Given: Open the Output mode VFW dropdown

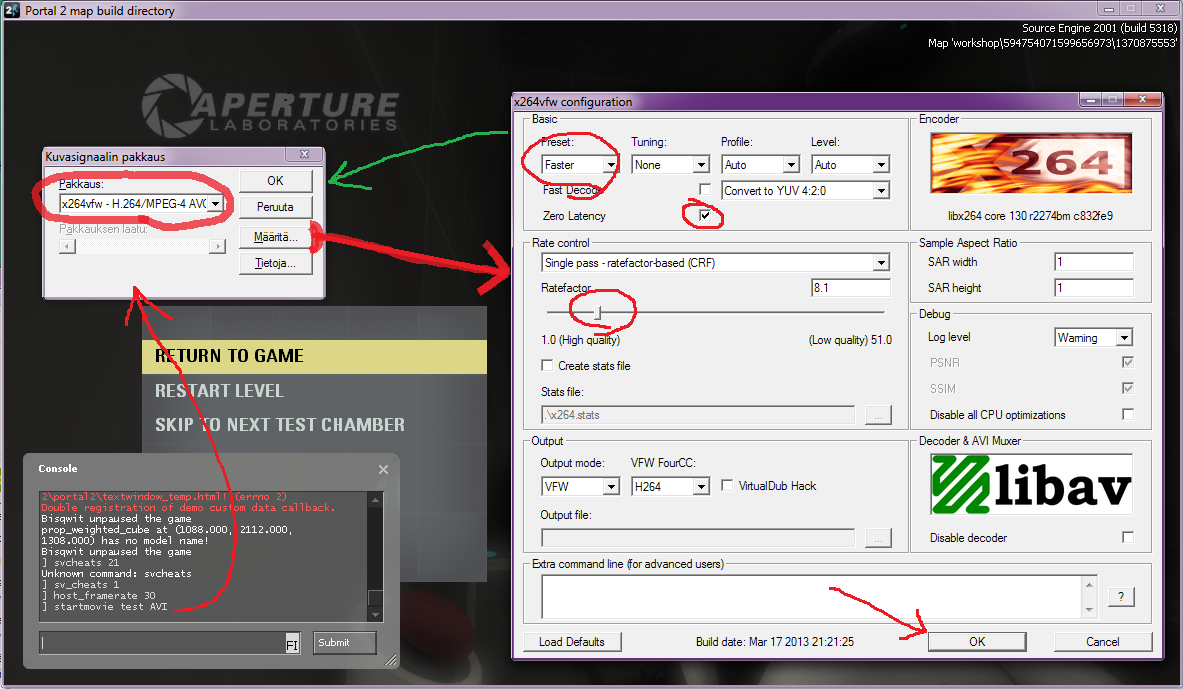Looking at the screenshot, I should [580, 487].
